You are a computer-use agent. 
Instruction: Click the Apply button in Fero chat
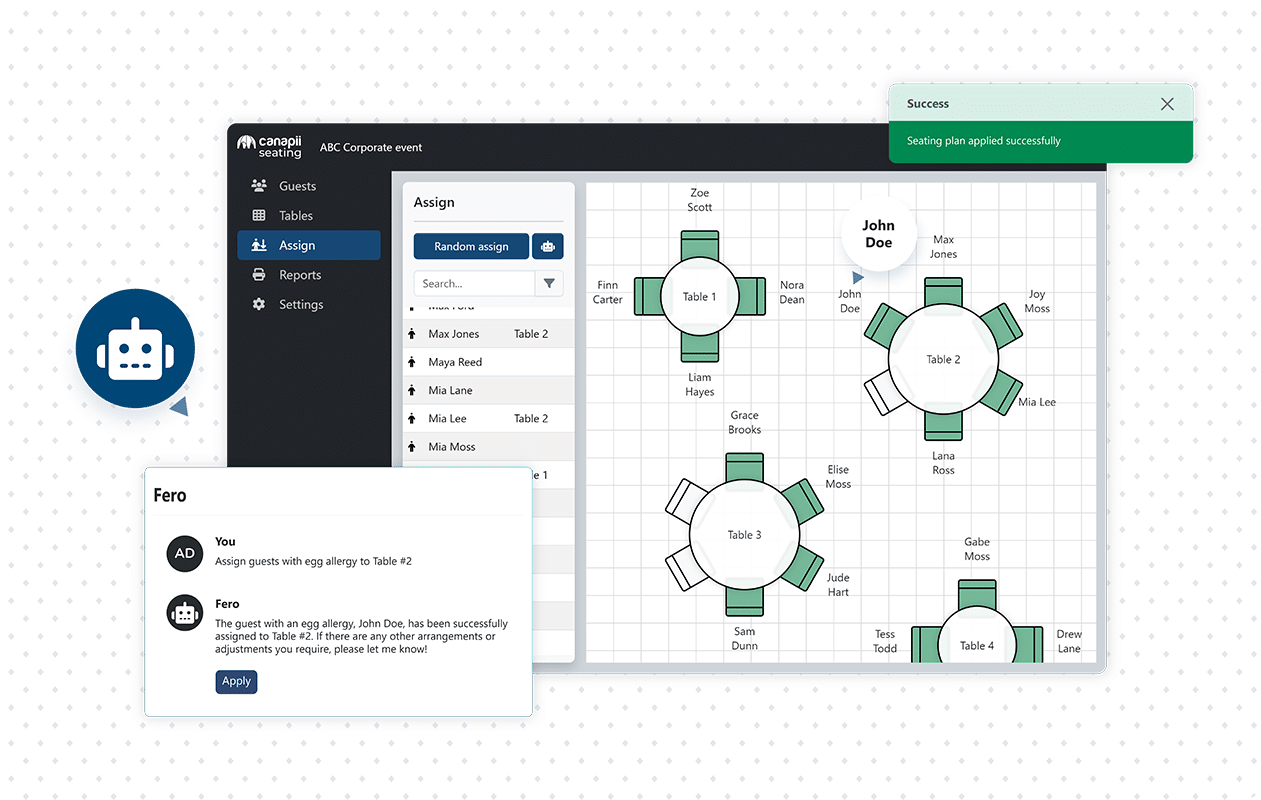(x=236, y=681)
